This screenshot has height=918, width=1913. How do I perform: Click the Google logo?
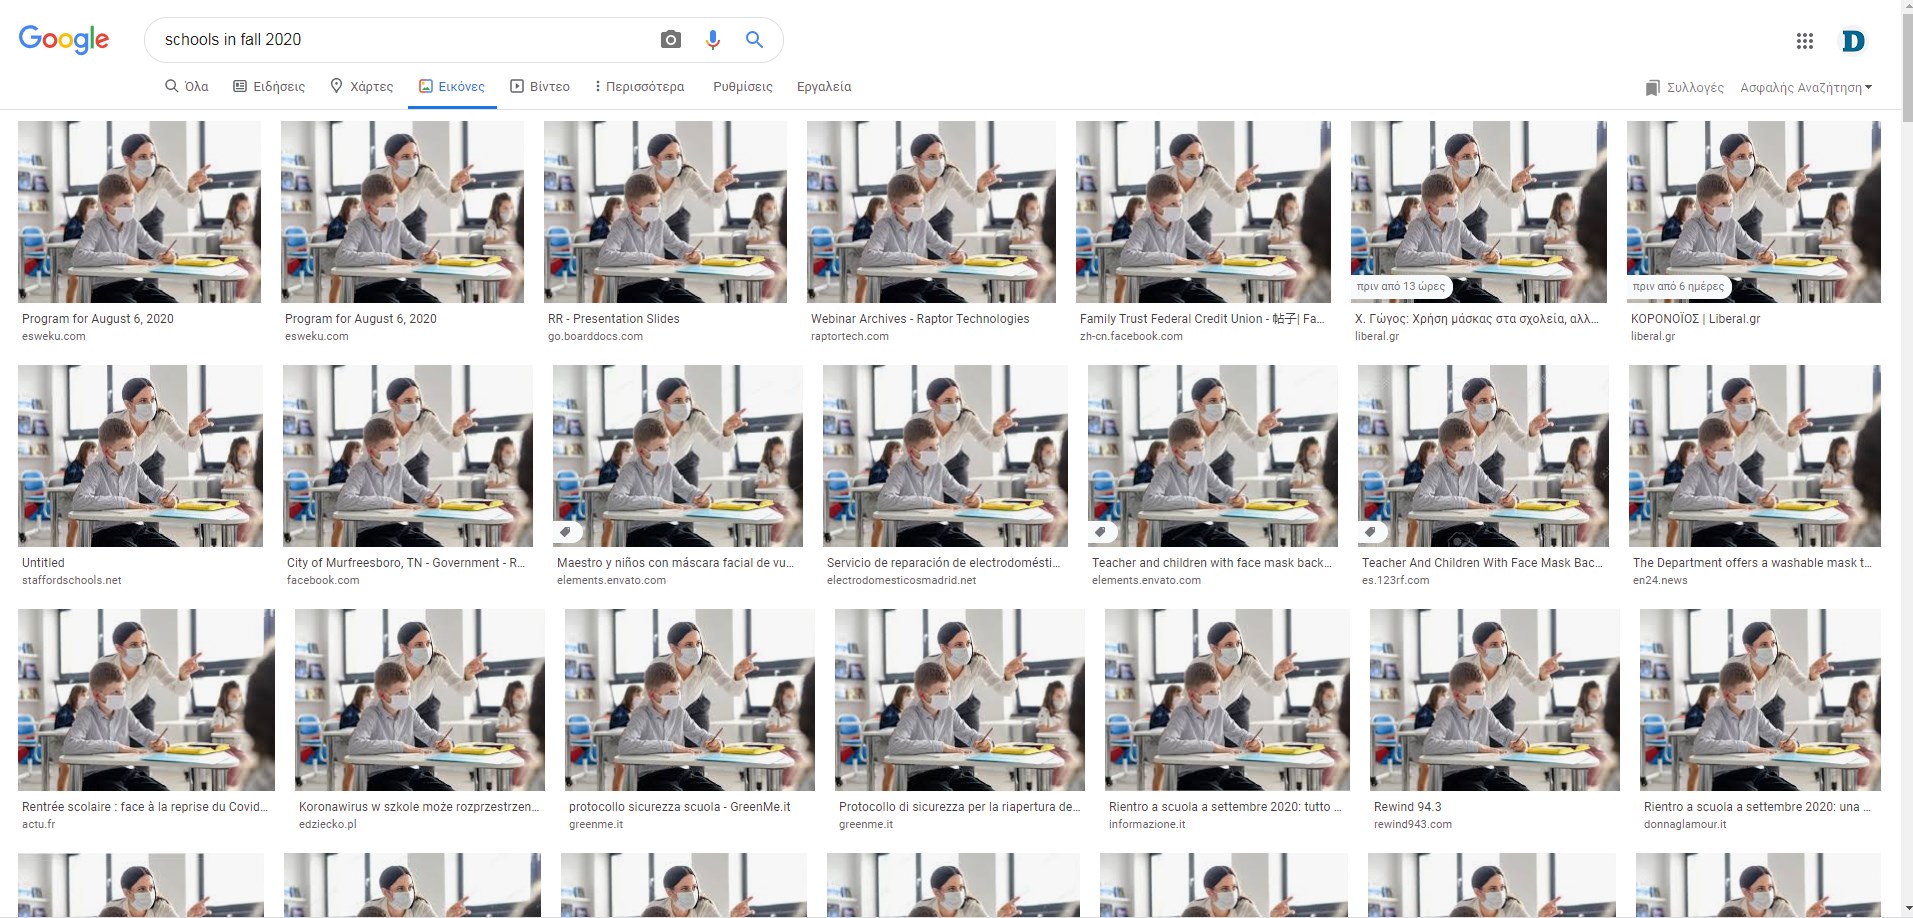[x=64, y=39]
